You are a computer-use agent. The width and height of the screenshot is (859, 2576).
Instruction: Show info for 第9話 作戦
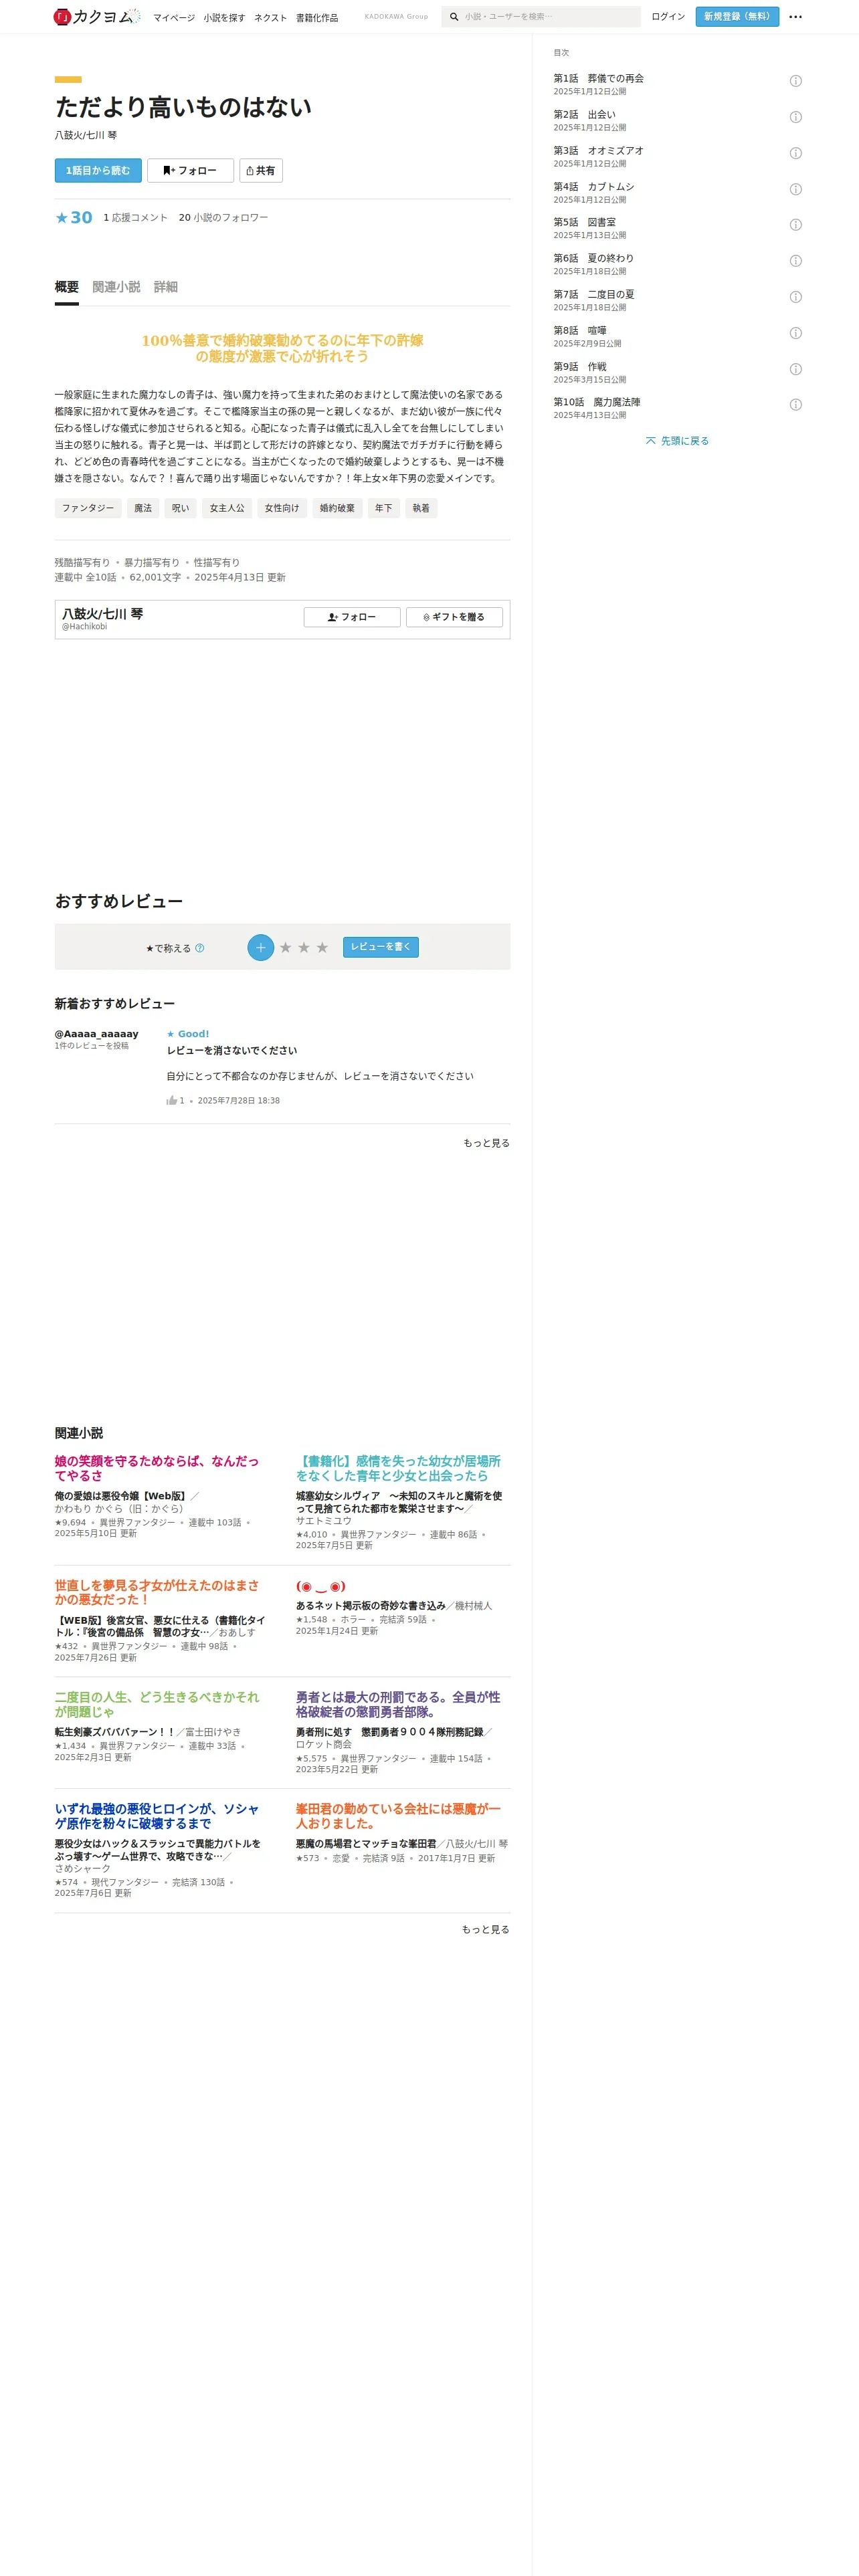tap(795, 369)
